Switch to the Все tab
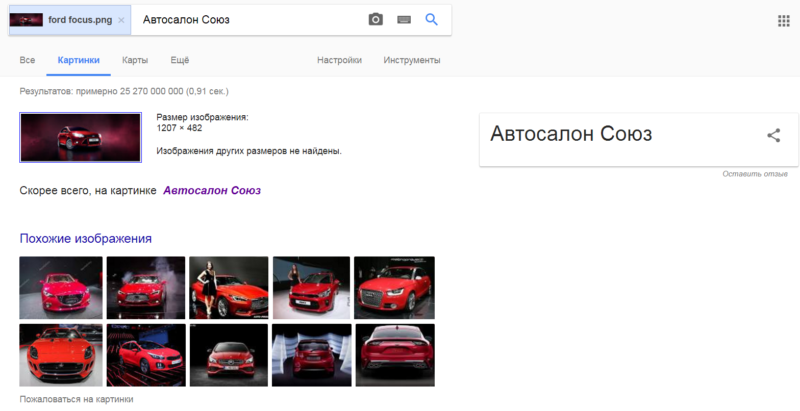The image size is (800, 411). coord(27,60)
